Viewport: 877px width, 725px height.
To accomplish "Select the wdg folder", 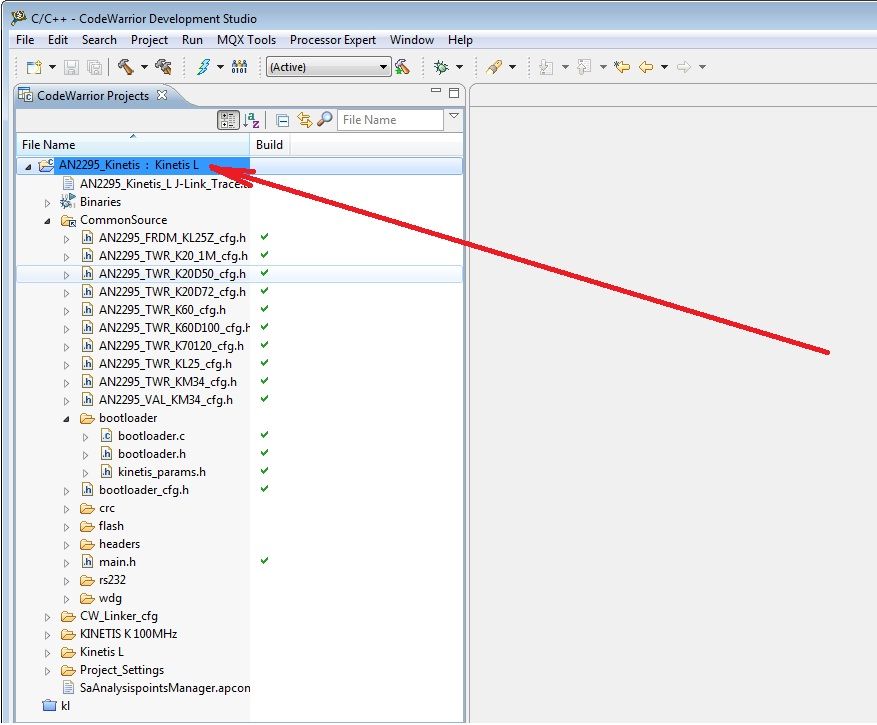I will point(110,598).
